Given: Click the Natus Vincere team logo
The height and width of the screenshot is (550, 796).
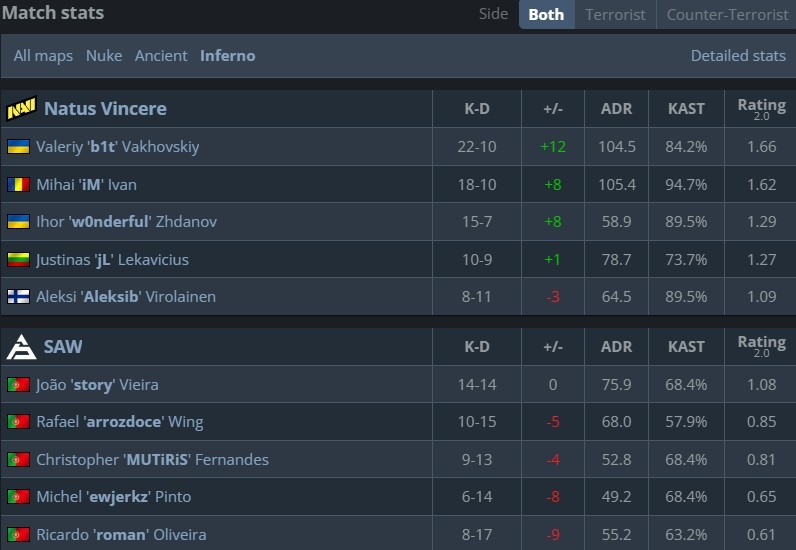Looking at the screenshot, I should (22, 109).
